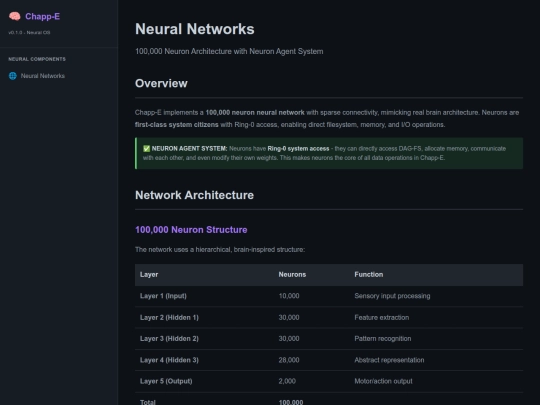The height and width of the screenshot is (405, 540).
Task: Select the 'v0.1.0 - Neural OS' version text
Action: [x=29, y=32]
